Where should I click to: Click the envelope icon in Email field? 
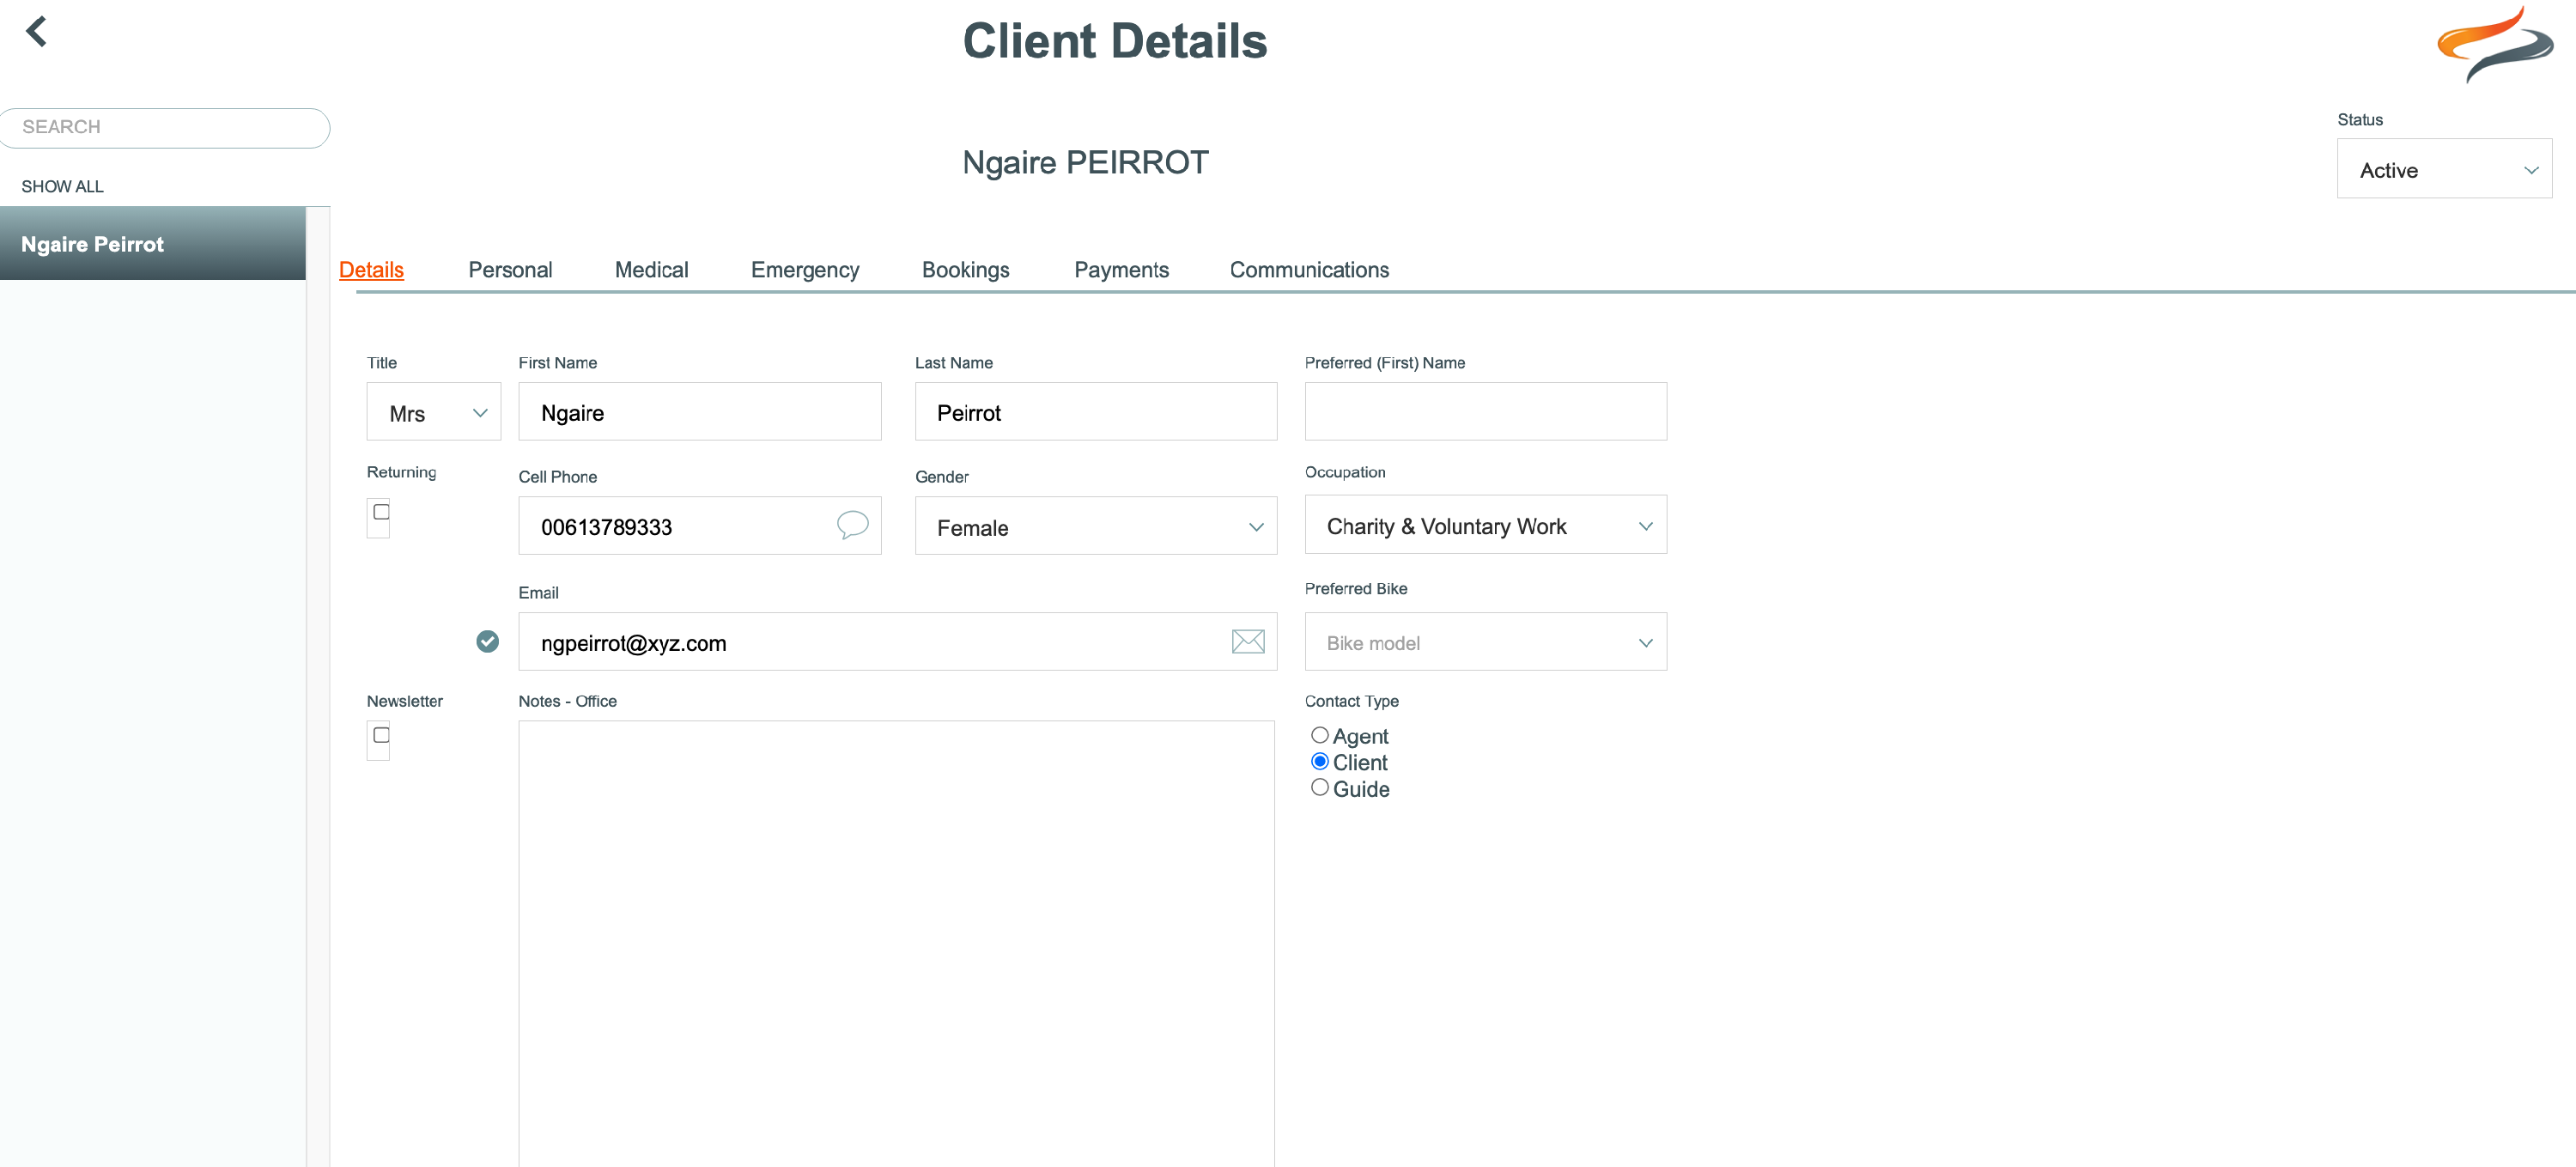pyautogui.click(x=1247, y=641)
